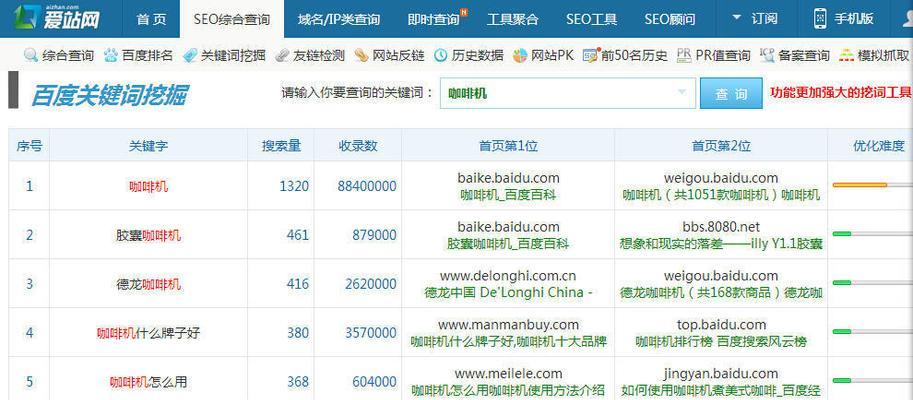The image size is (913, 400).
Task: Open 功能更加强大的挖词工具 red link
Action: tap(841, 93)
